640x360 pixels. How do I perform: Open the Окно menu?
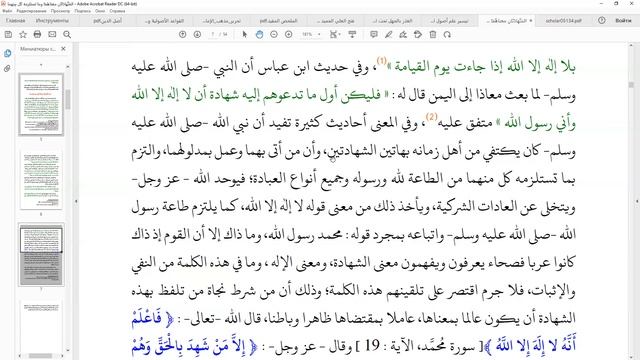(x=100, y=11)
